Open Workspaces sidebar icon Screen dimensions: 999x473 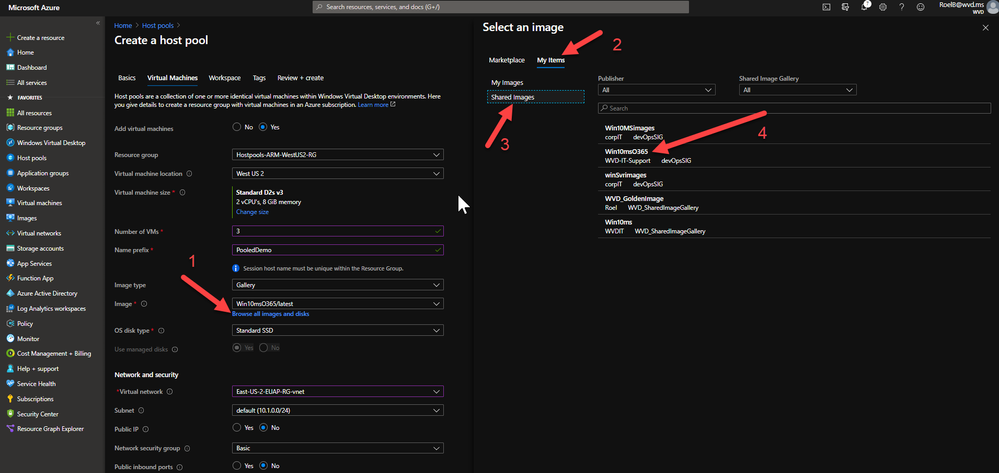point(10,188)
